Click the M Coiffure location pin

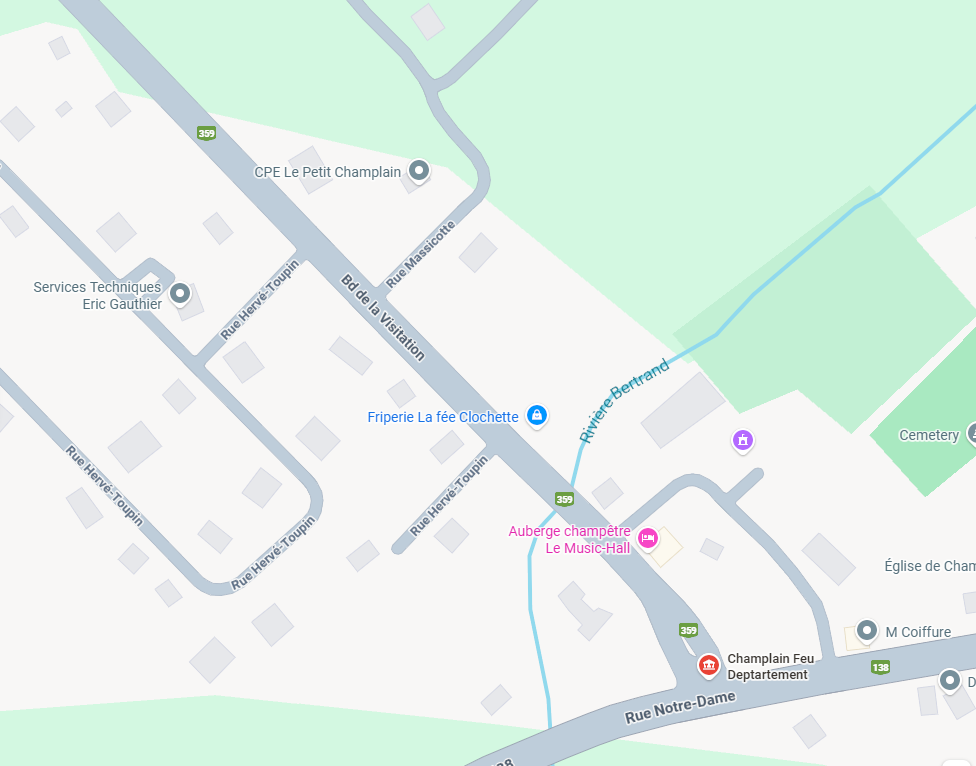(x=866, y=631)
